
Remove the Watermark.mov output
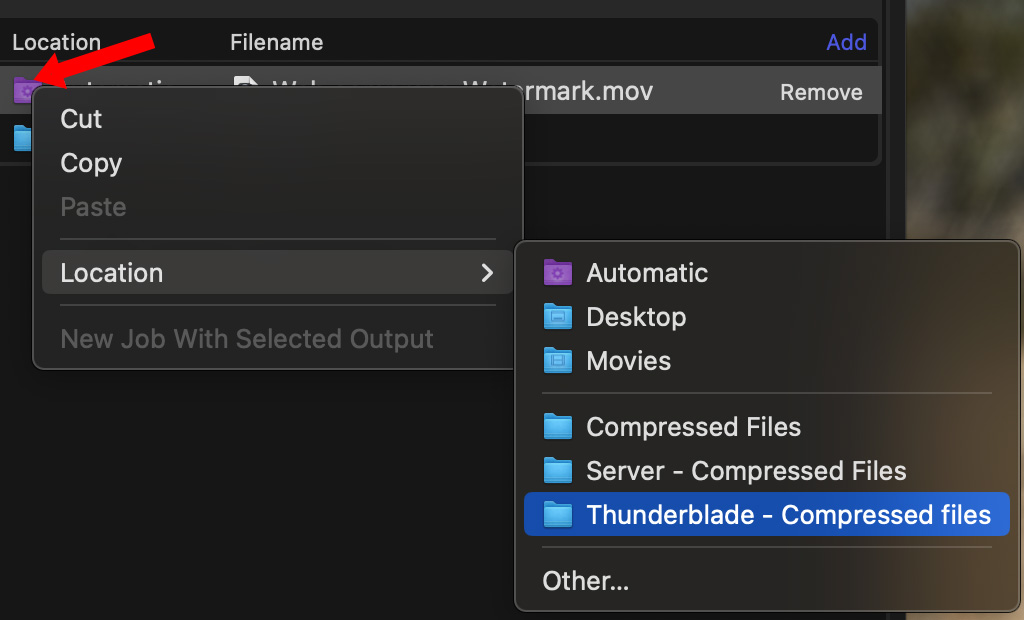pos(821,92)
